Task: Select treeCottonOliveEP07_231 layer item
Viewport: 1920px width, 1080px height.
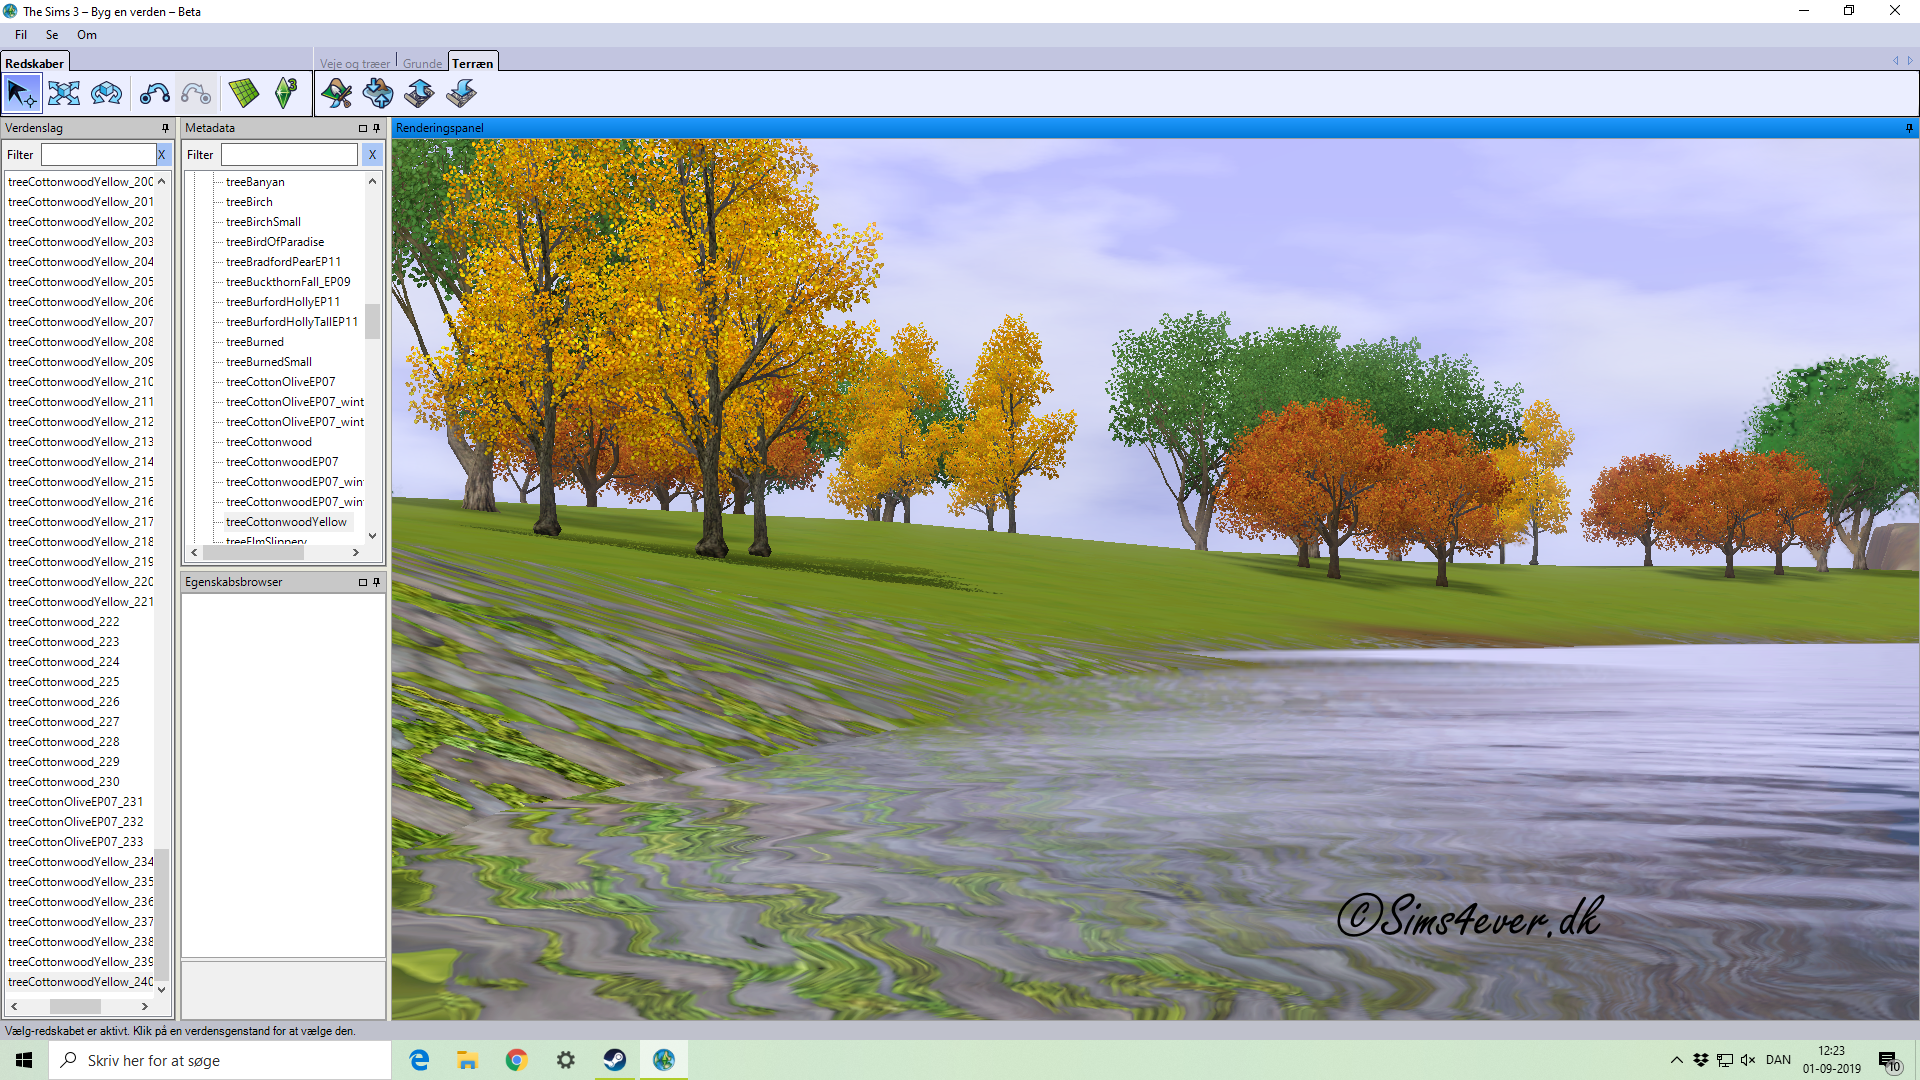Action: [76, 802]
